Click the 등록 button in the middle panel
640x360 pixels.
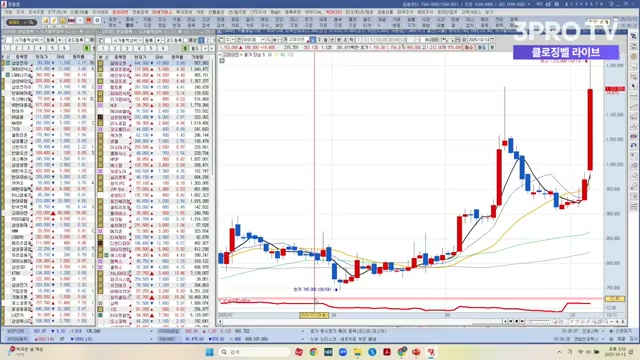point(149,40)
